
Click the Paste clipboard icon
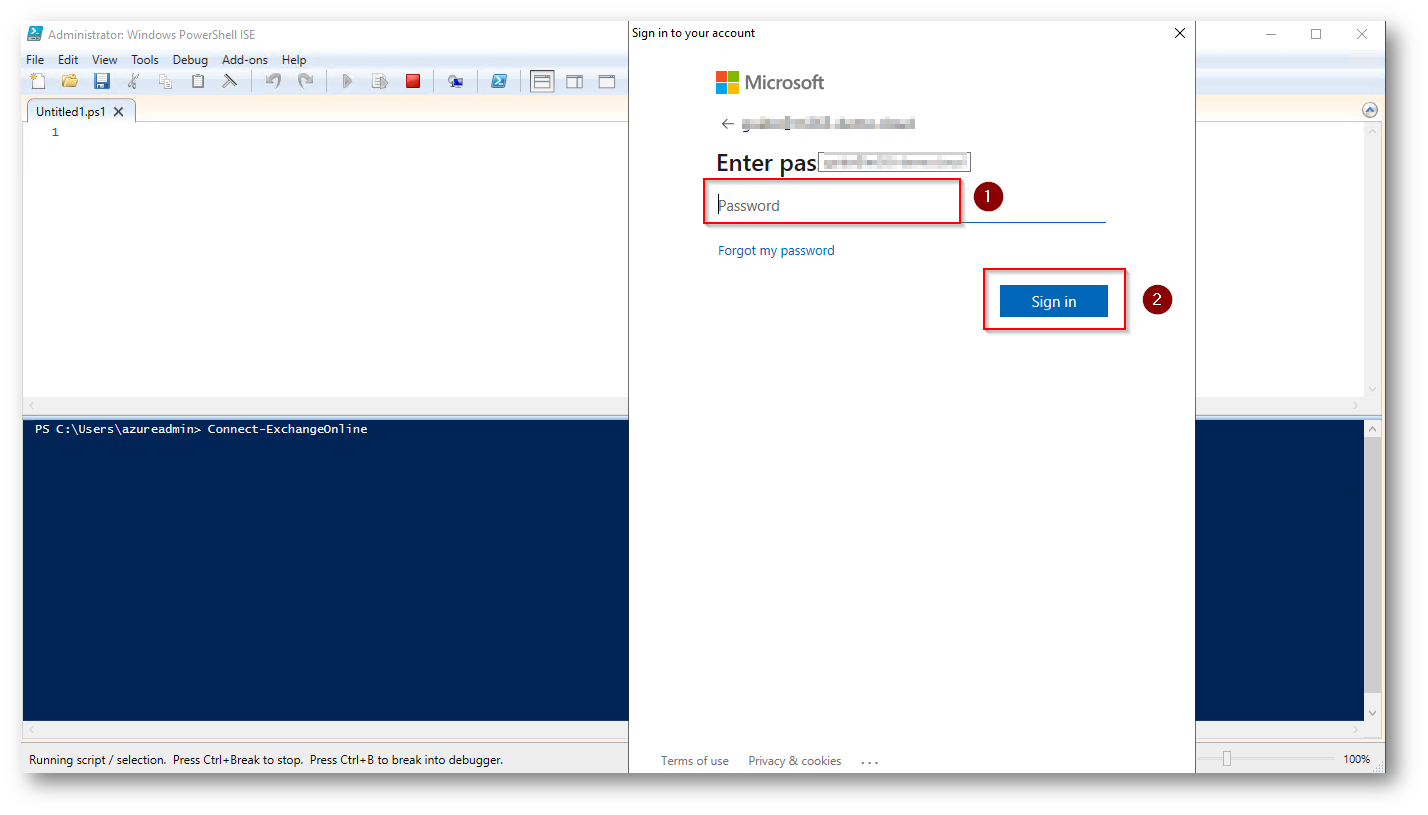(x=198, y=81)
